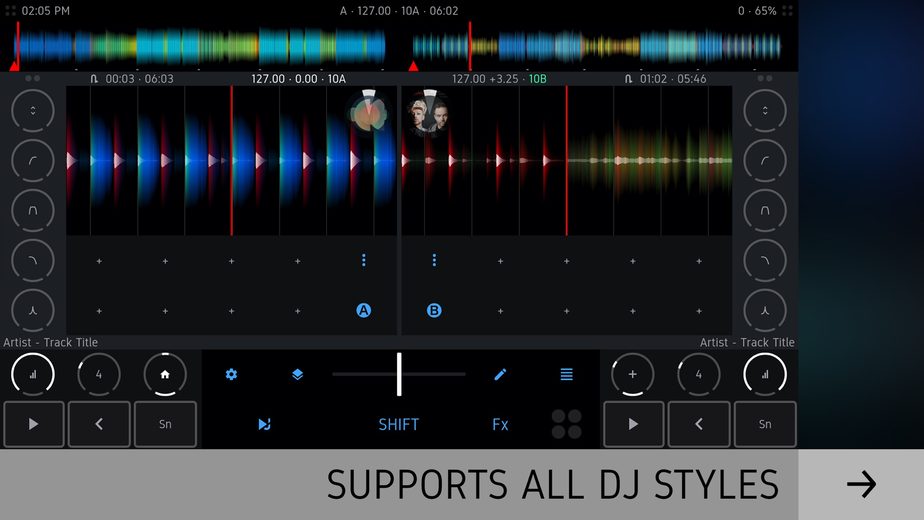Seek in right deck overview waveform
The width and height of the screenshot is (924, 520).
point(596,46)
